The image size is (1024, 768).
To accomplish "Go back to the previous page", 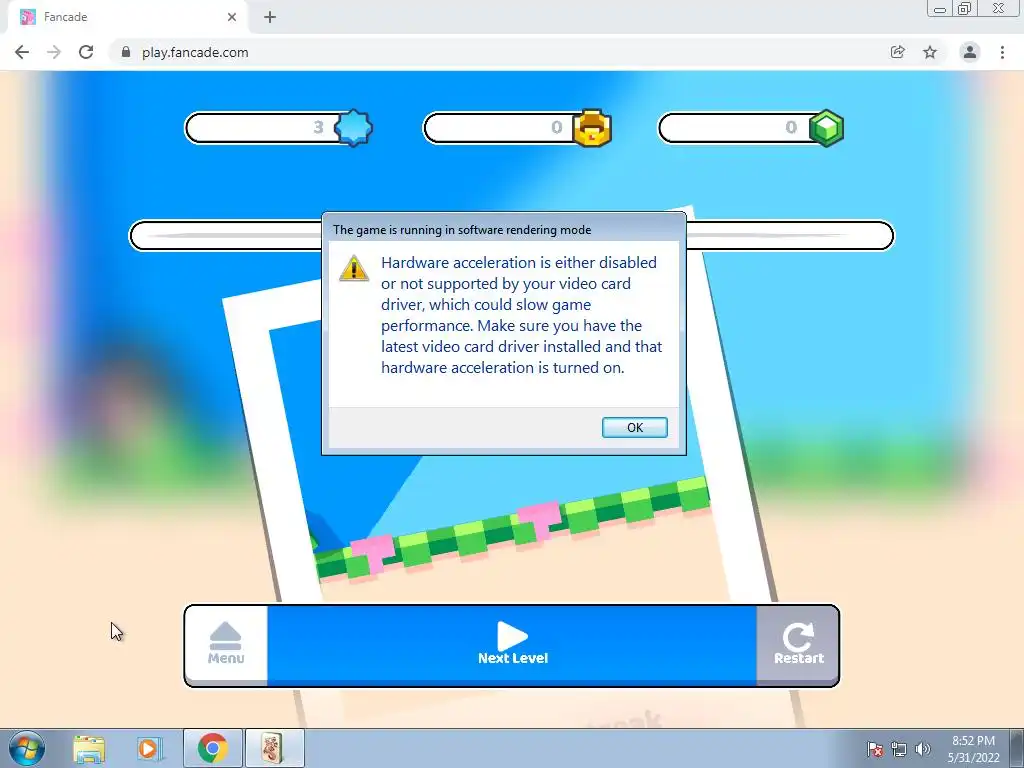I will (22, 52).
